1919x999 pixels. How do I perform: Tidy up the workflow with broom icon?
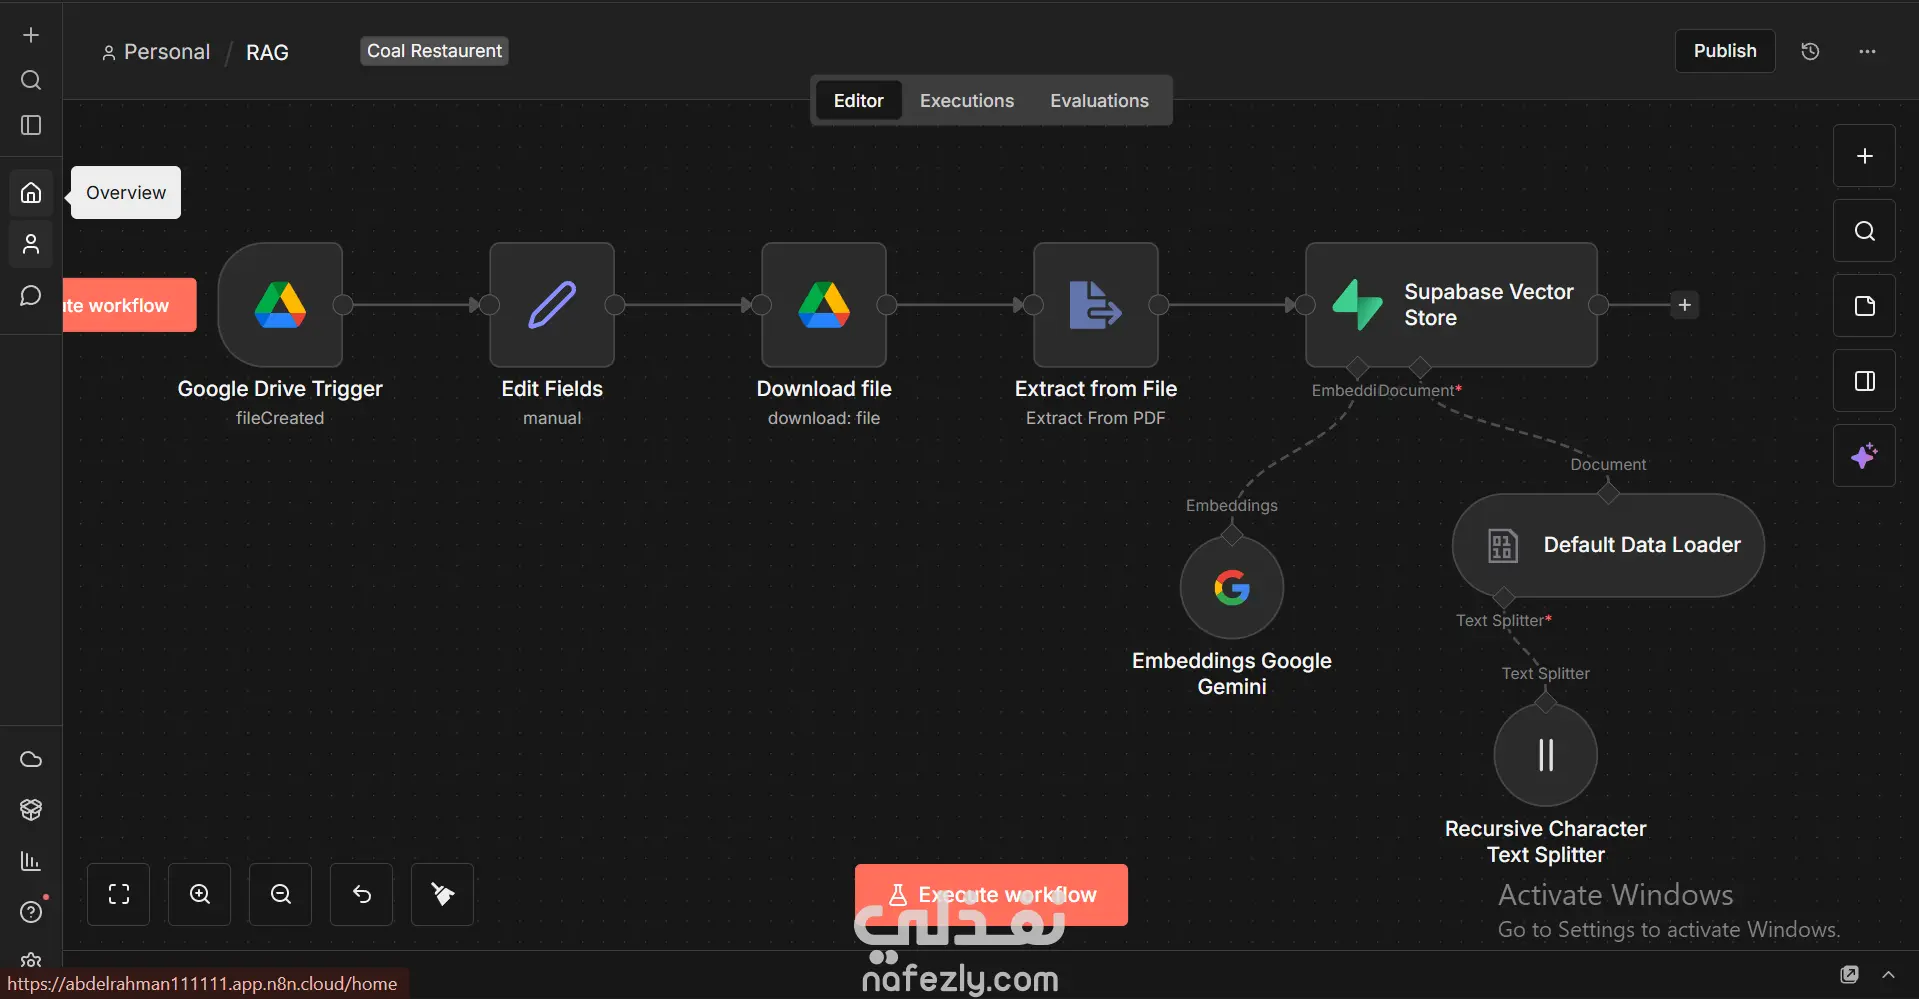tap(442, 894)
